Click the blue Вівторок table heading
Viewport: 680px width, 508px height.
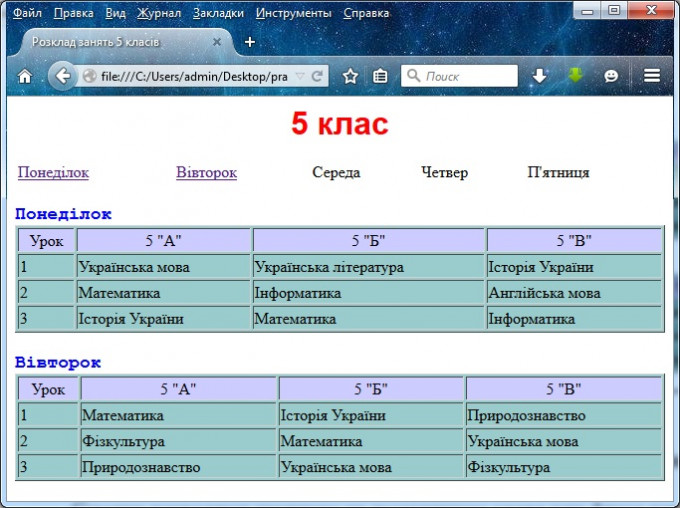coord(58,362)
